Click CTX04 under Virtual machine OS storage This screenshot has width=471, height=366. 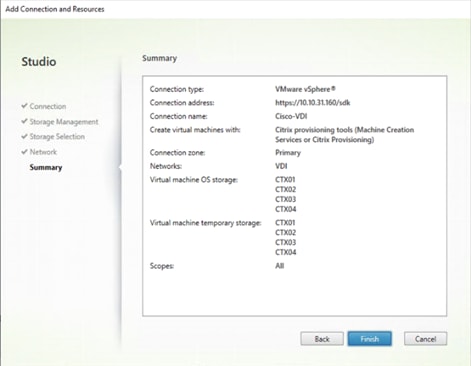[x=285, y=209]
